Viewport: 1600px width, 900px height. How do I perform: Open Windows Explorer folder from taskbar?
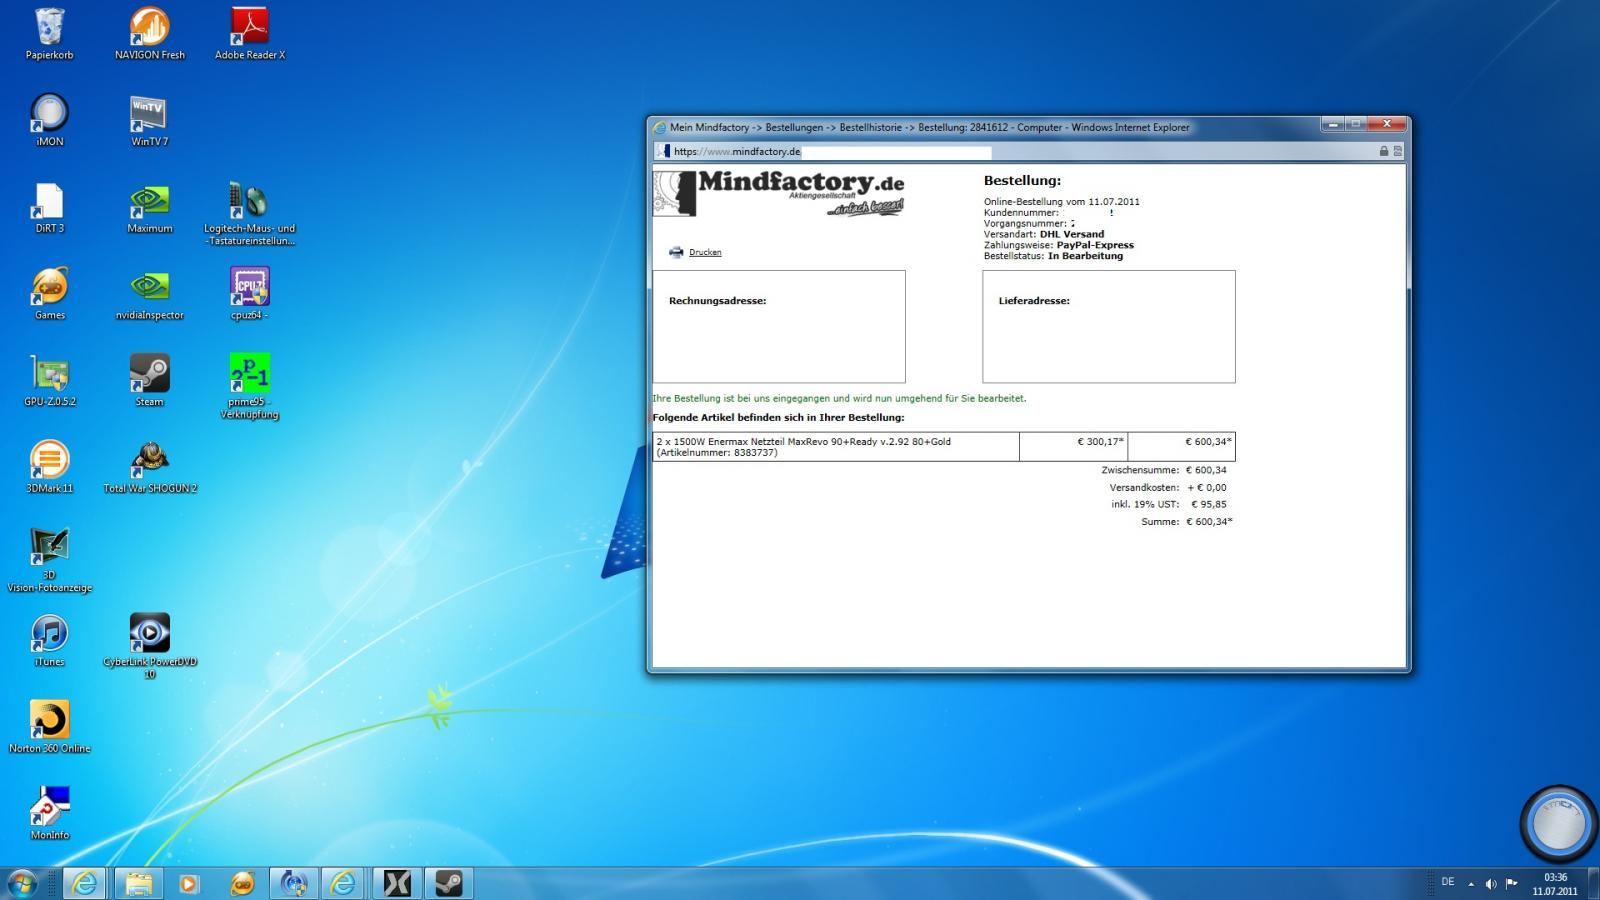tap(138, 883)
